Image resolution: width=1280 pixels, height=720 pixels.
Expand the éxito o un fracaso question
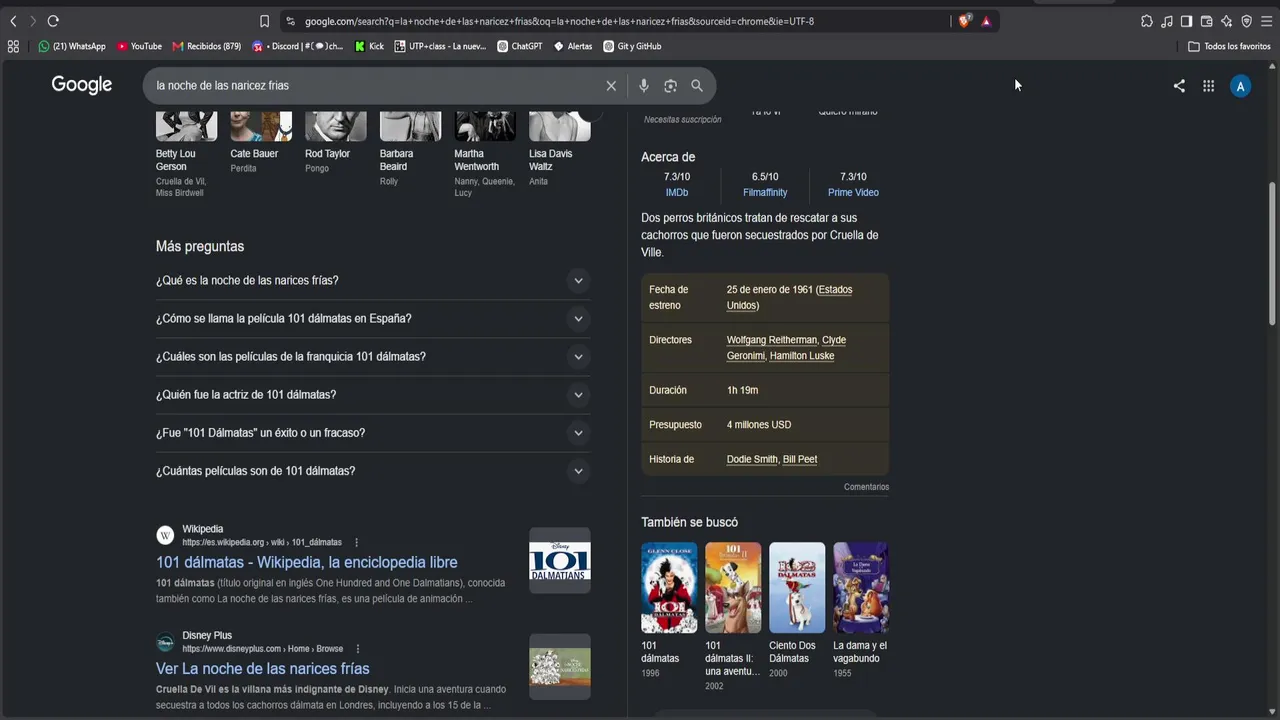pos(373,433)
